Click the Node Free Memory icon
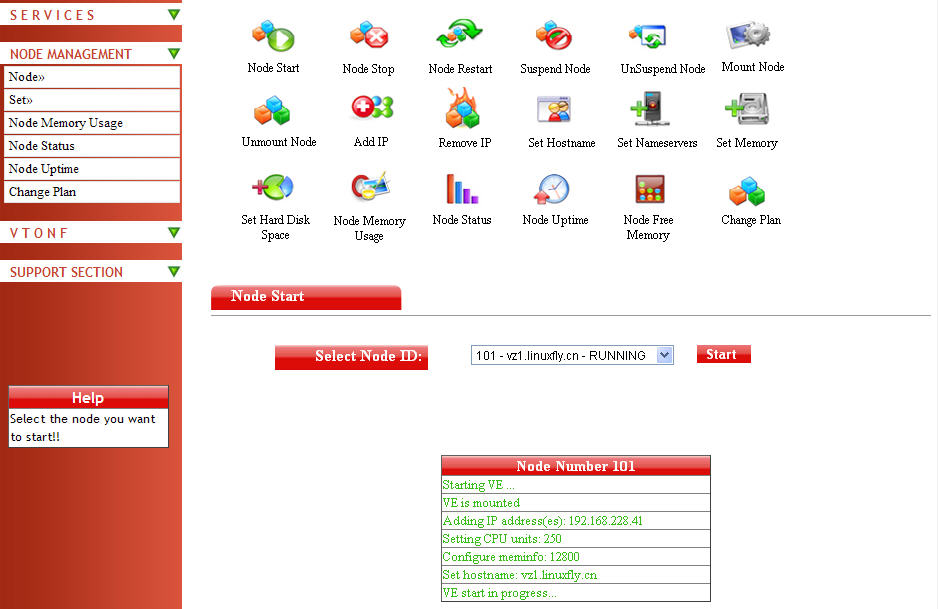 649,188
